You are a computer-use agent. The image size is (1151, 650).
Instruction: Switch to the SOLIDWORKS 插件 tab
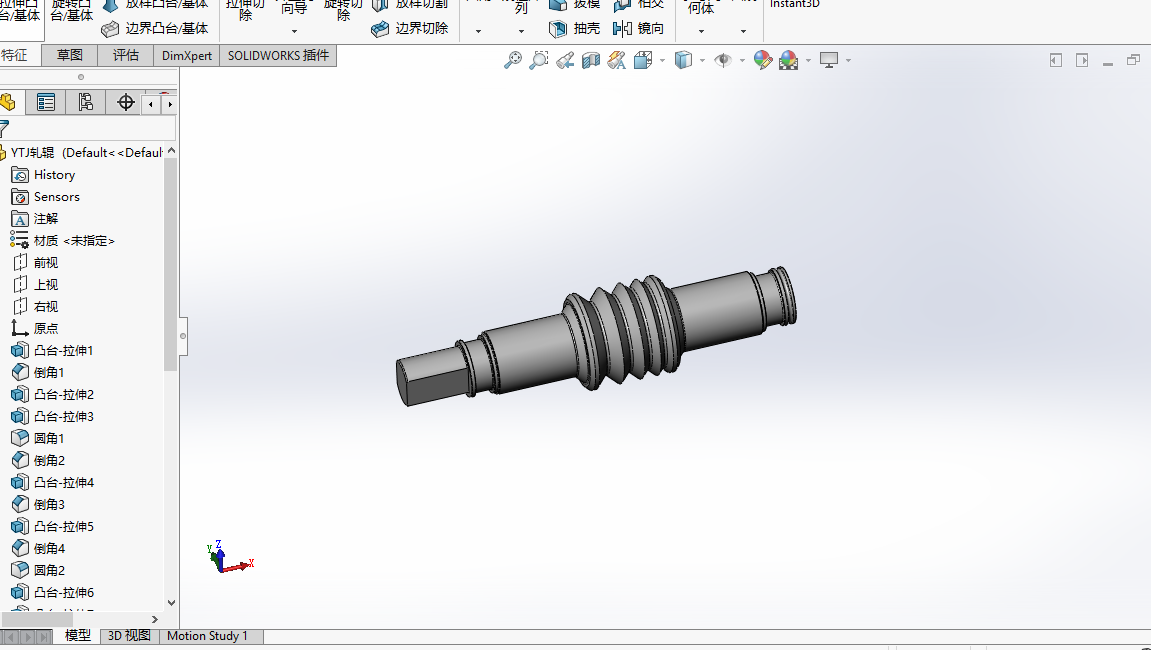tap(278, 55)
